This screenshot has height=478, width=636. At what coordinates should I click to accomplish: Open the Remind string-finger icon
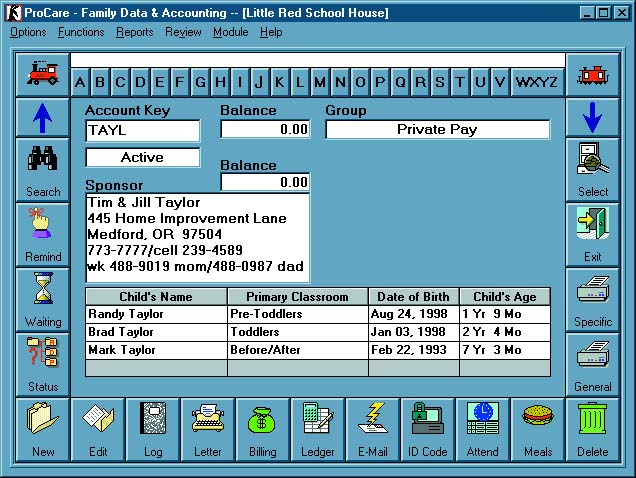pos(43,231)
